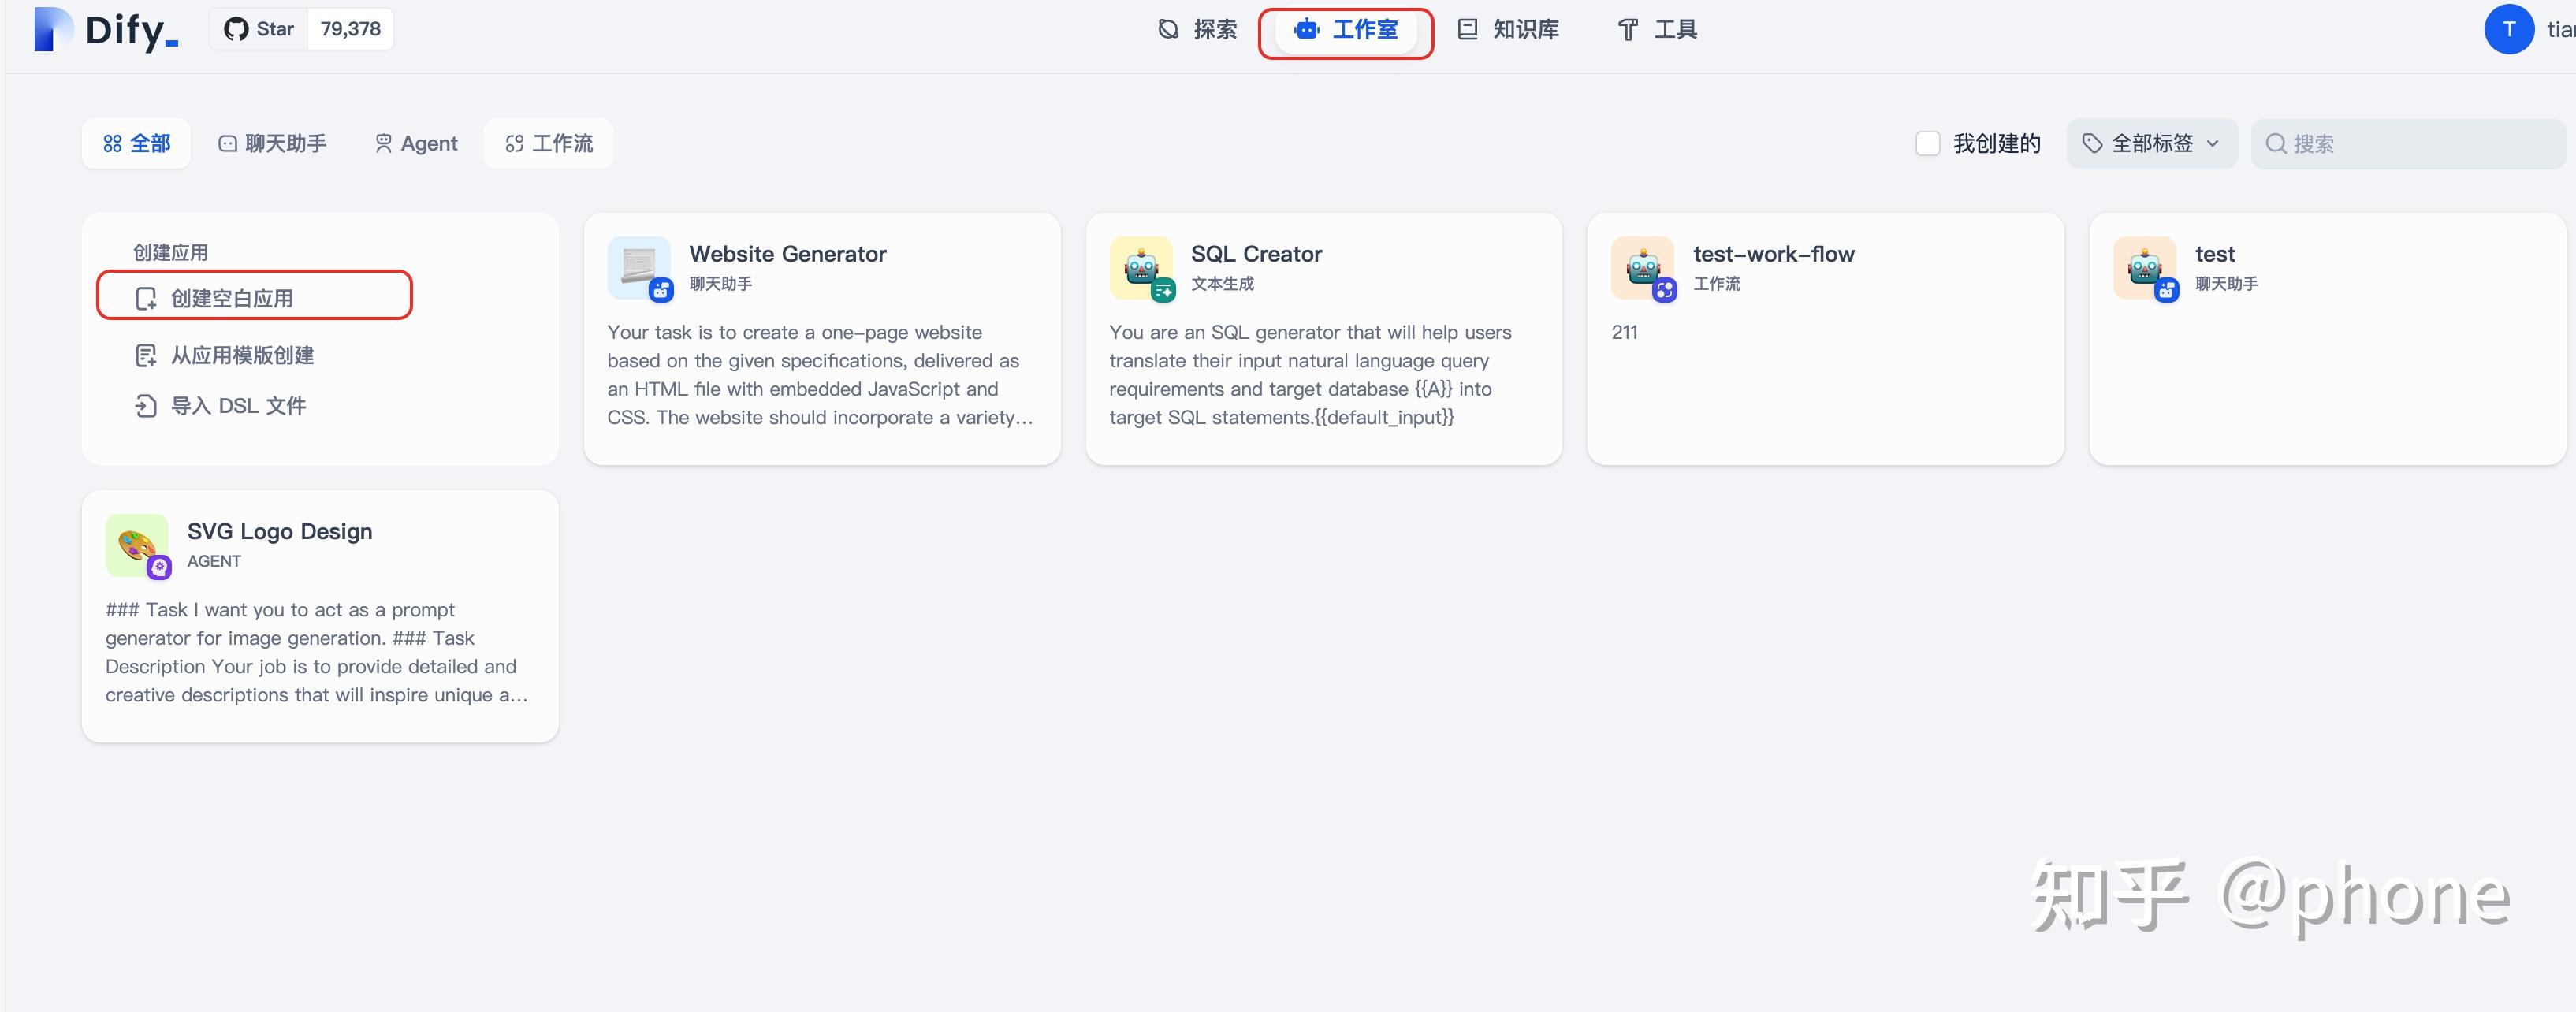The height and width of the screenshot is (1012, 2576).
Task: Click 聊天助手 label under Website Generator
Action: (720, 284)
